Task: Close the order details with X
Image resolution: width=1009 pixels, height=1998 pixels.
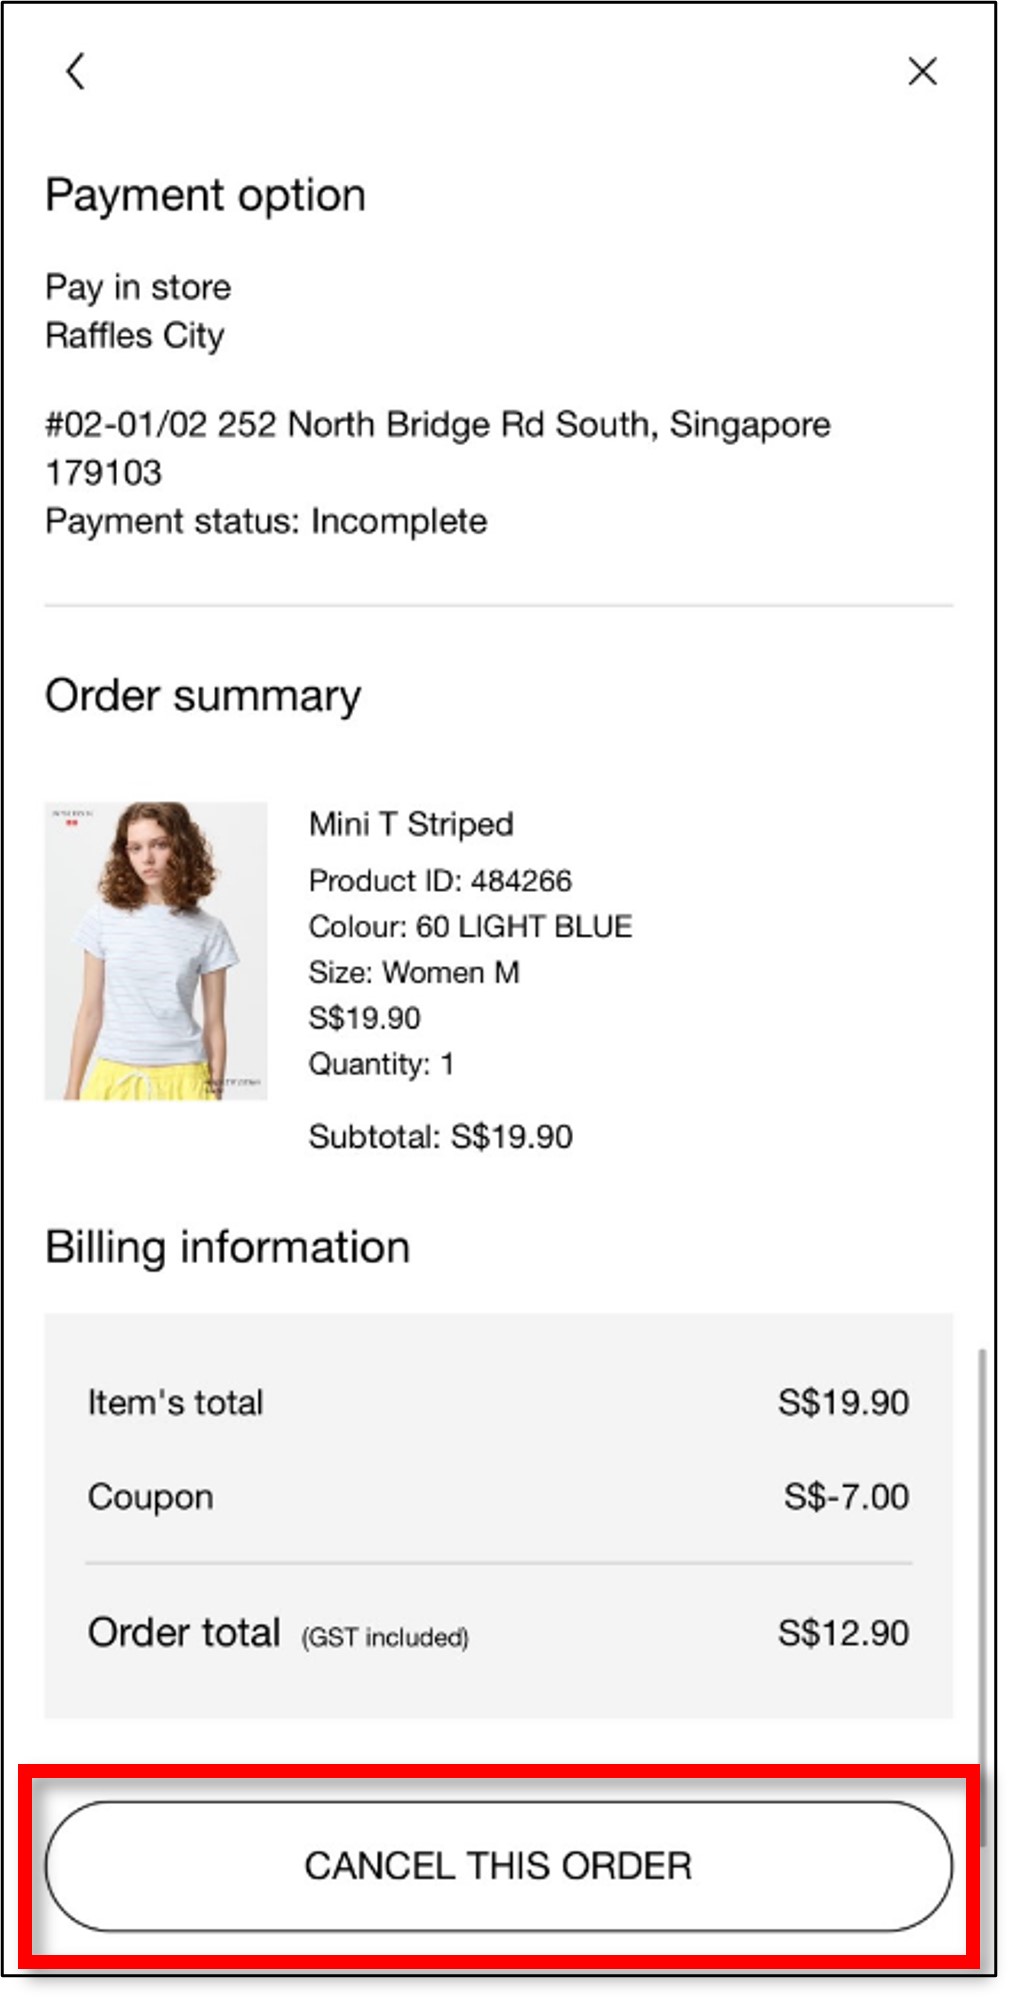Action: click(x=922, y=71)
